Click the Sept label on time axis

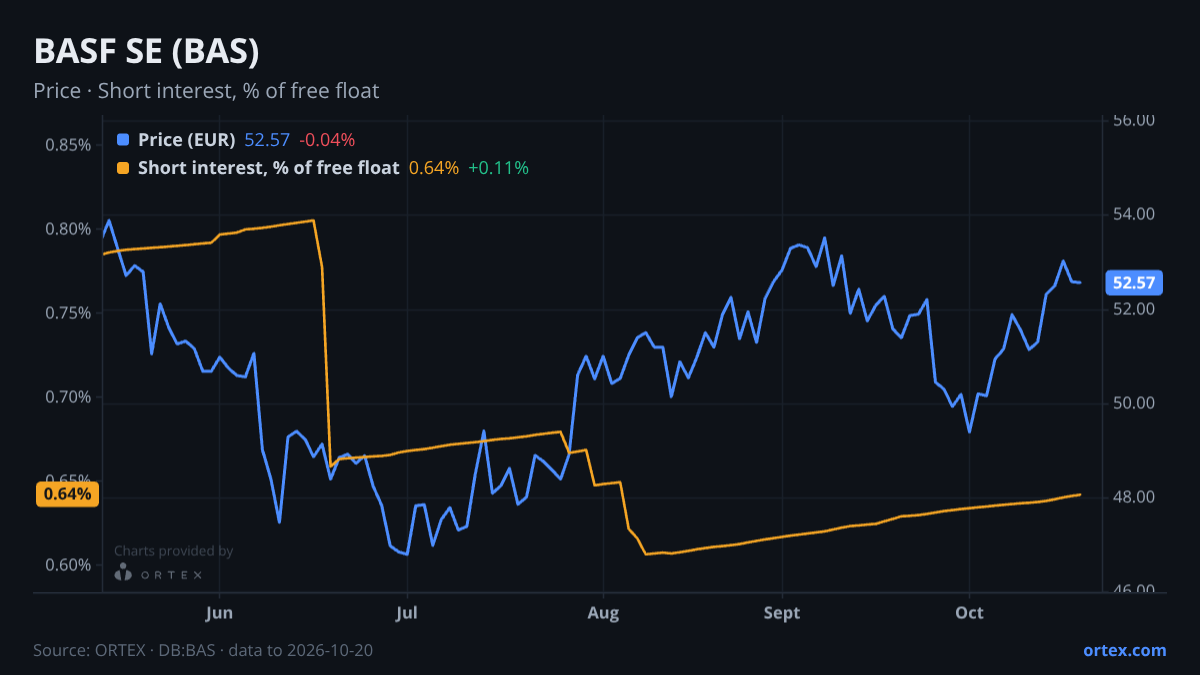click(782, 612)
